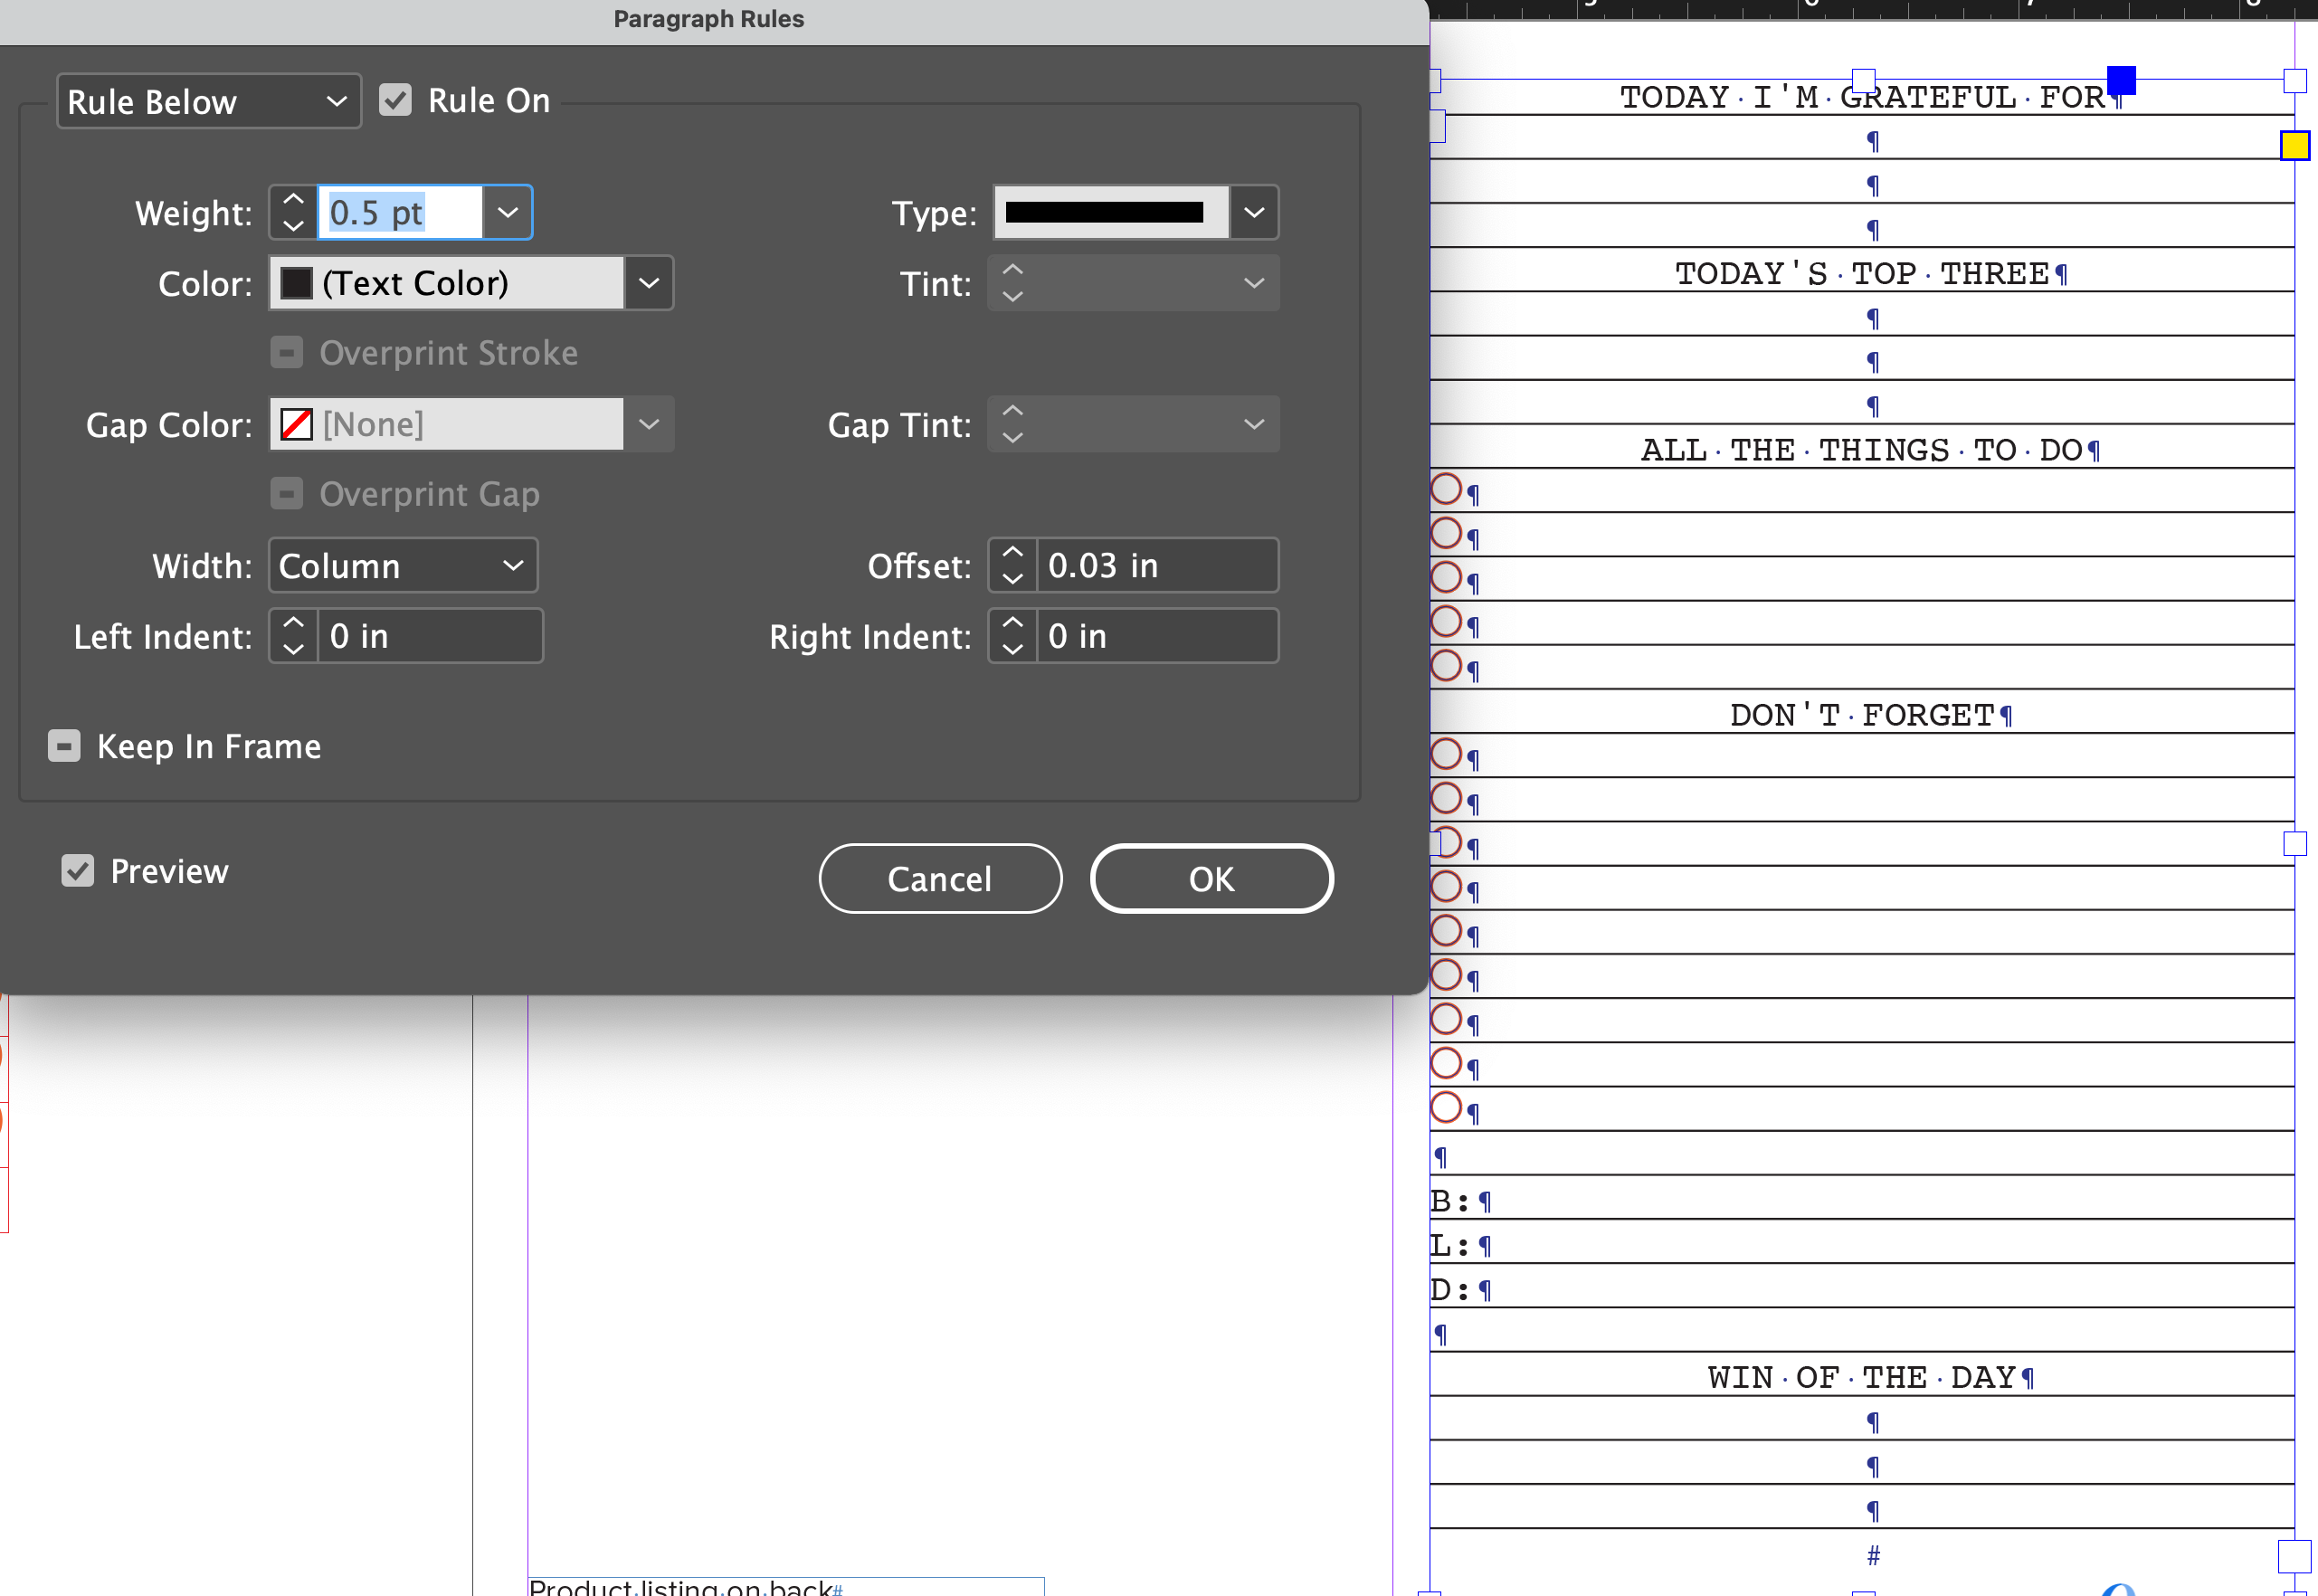Click the Offset stepper arrows
This screenshot has width=2318, height=1596.
point(1012,565)
